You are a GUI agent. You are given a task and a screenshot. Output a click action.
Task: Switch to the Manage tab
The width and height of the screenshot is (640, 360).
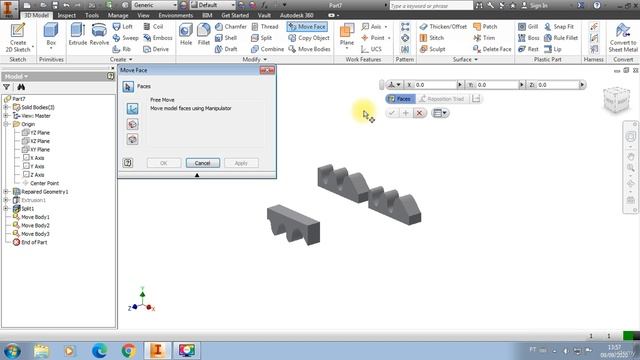[x=118, y=16]
